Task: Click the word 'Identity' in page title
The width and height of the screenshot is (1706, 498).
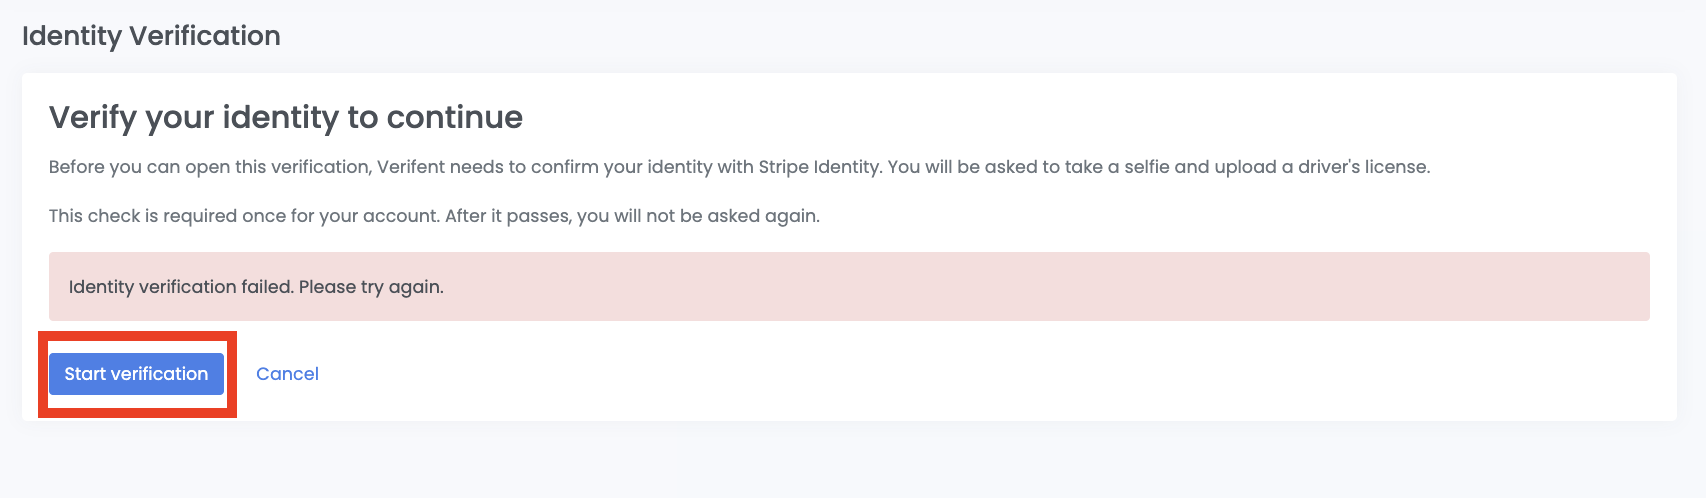Action: (x=72, y=36)
